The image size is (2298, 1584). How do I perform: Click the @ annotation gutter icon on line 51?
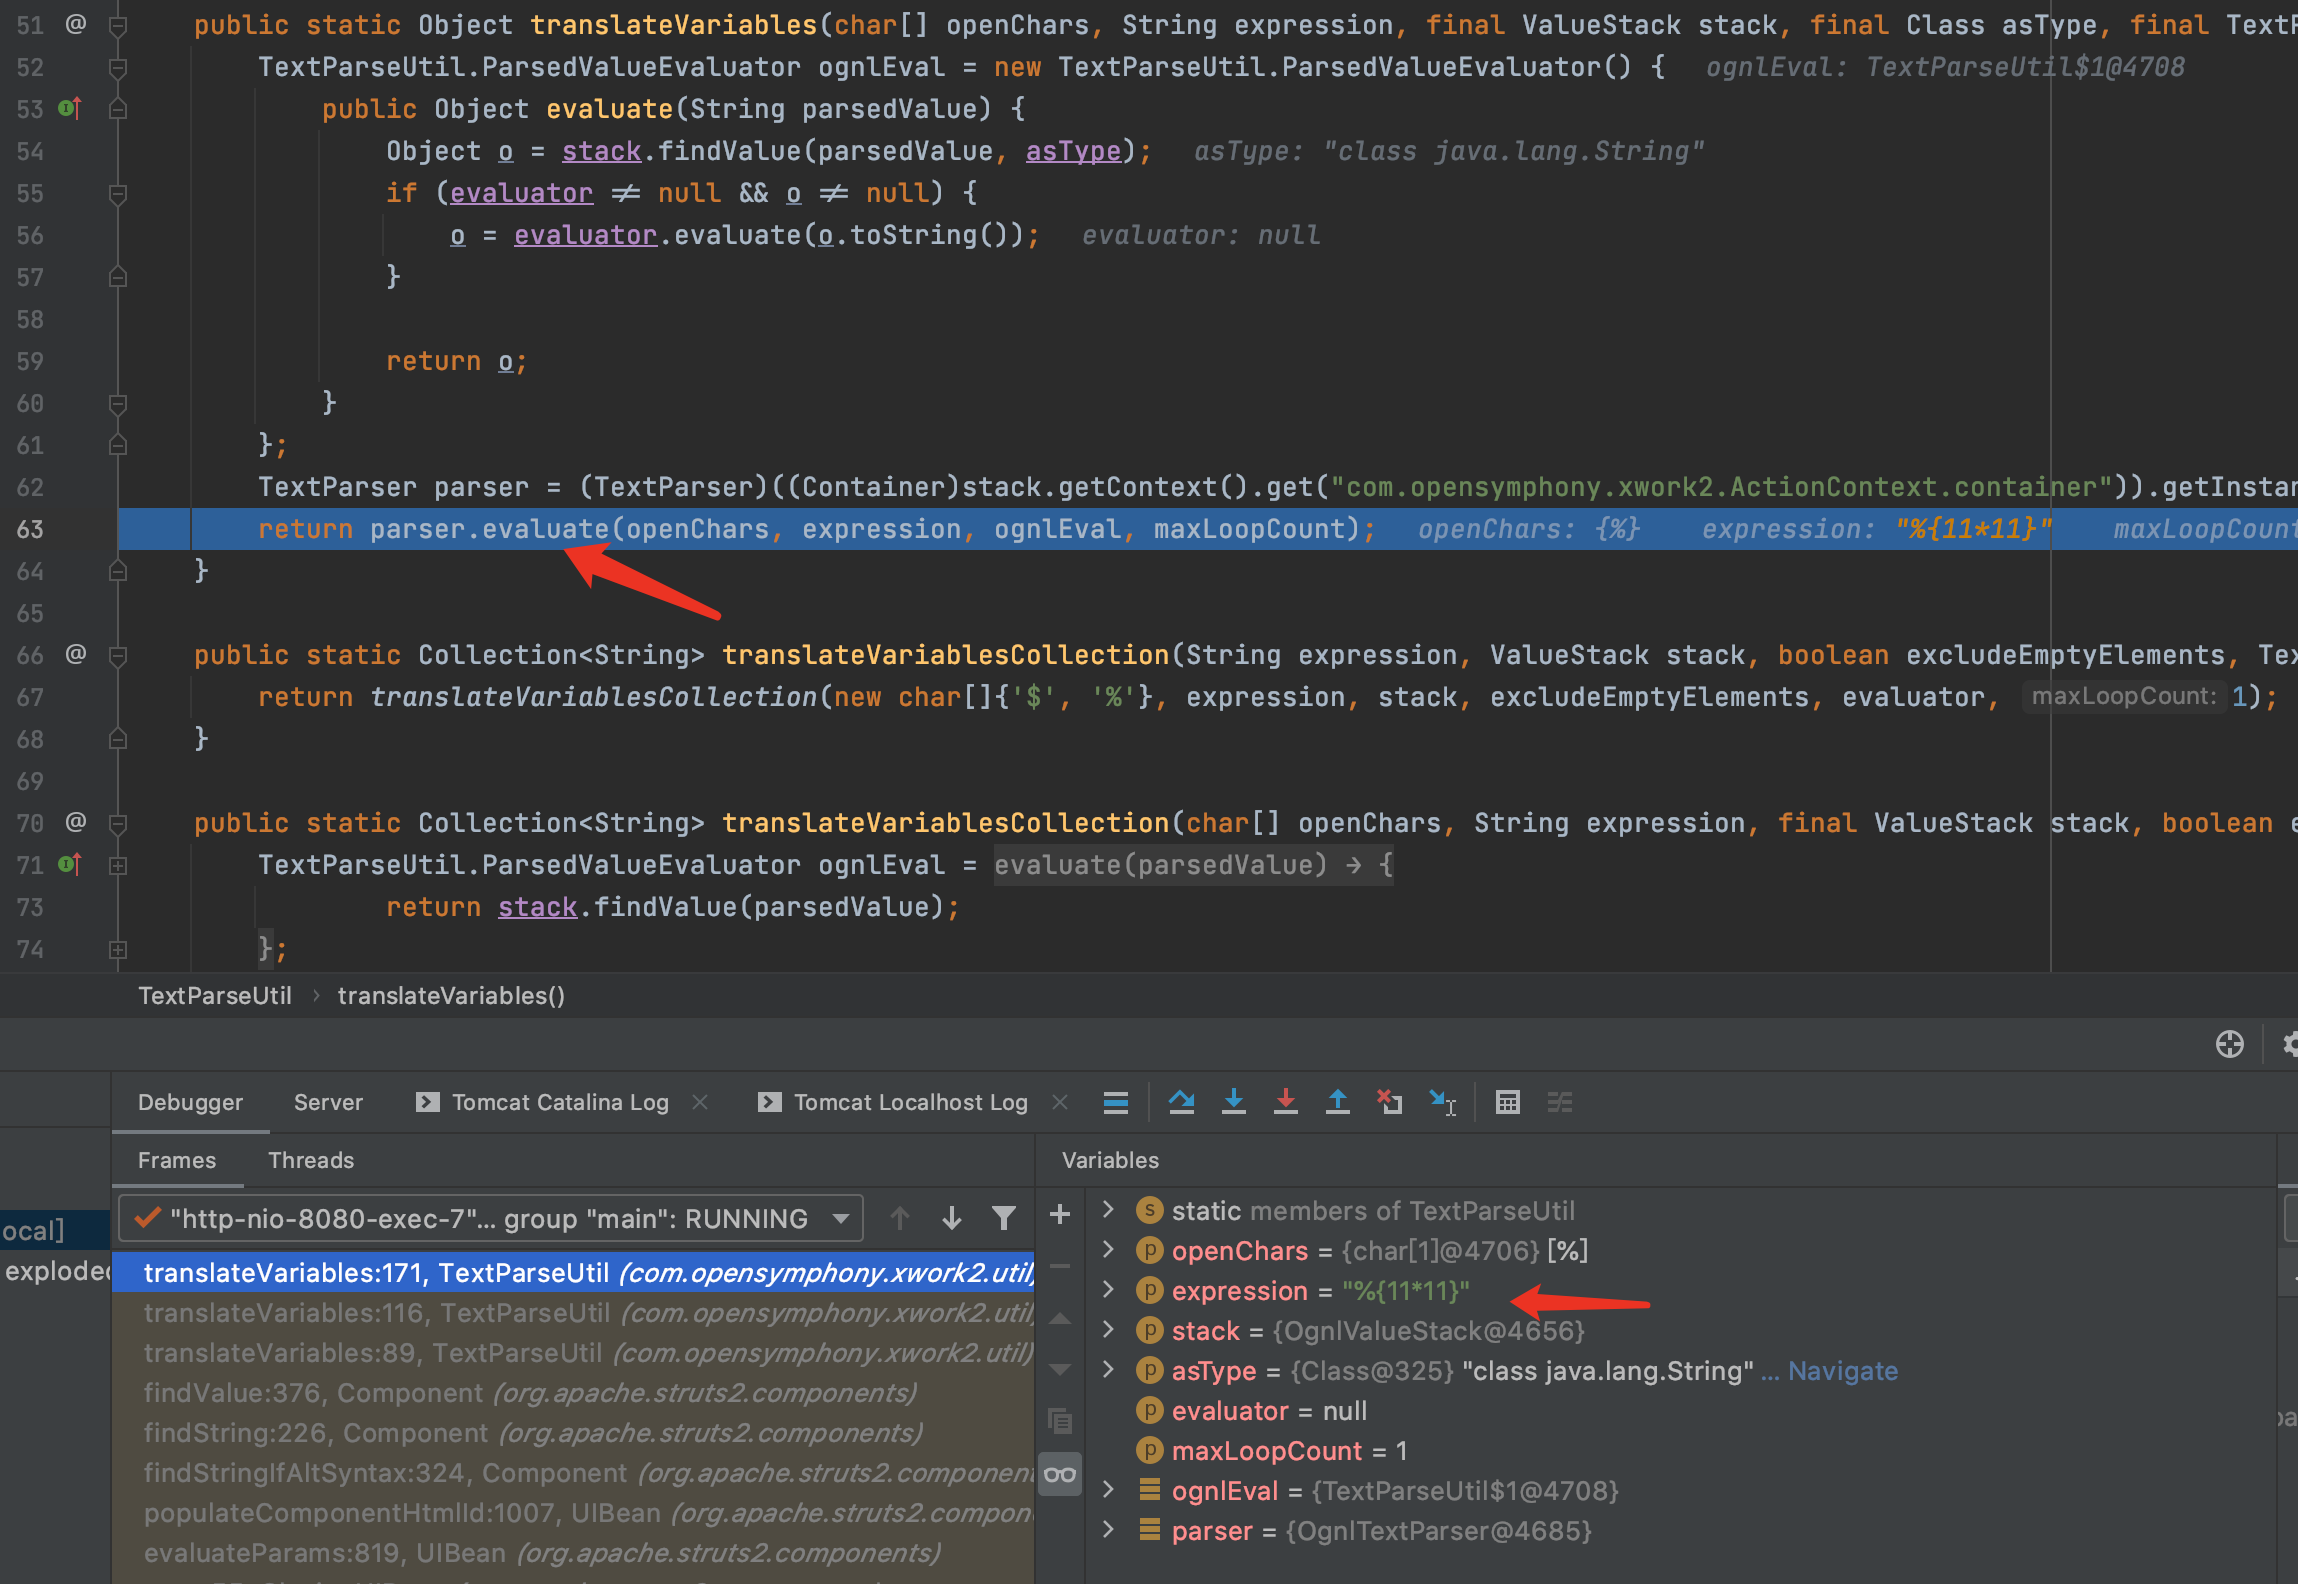click(76, 23)
